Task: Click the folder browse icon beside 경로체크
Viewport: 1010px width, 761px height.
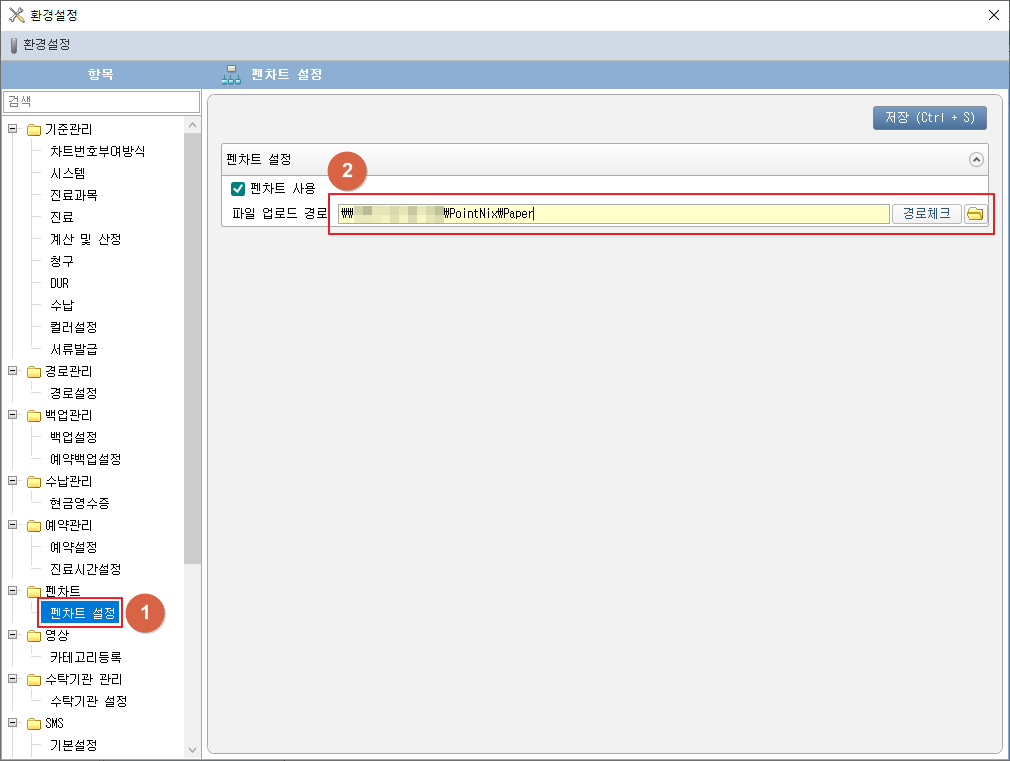Action: pos(975,213)
